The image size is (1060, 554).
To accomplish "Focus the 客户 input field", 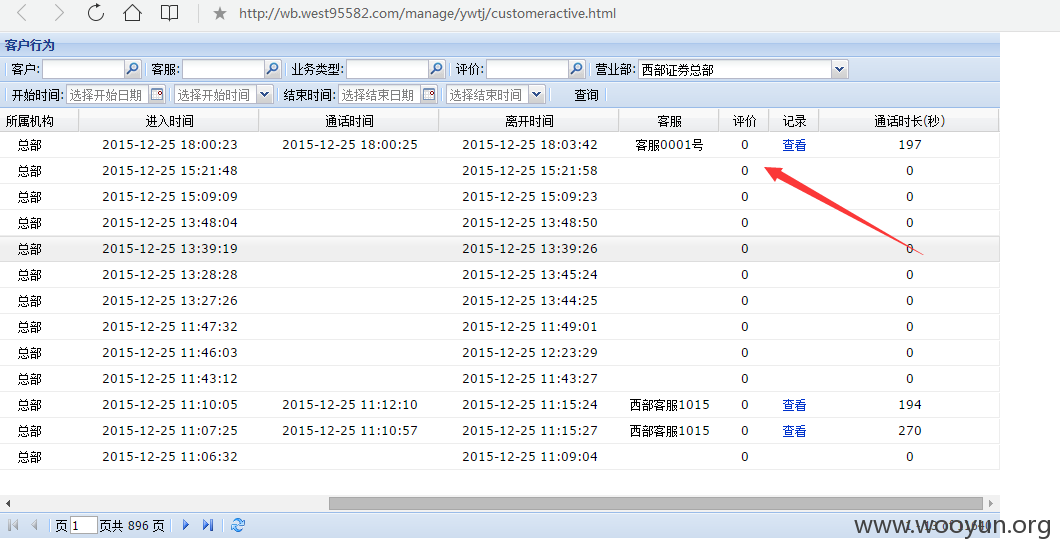I will (84, 69).
